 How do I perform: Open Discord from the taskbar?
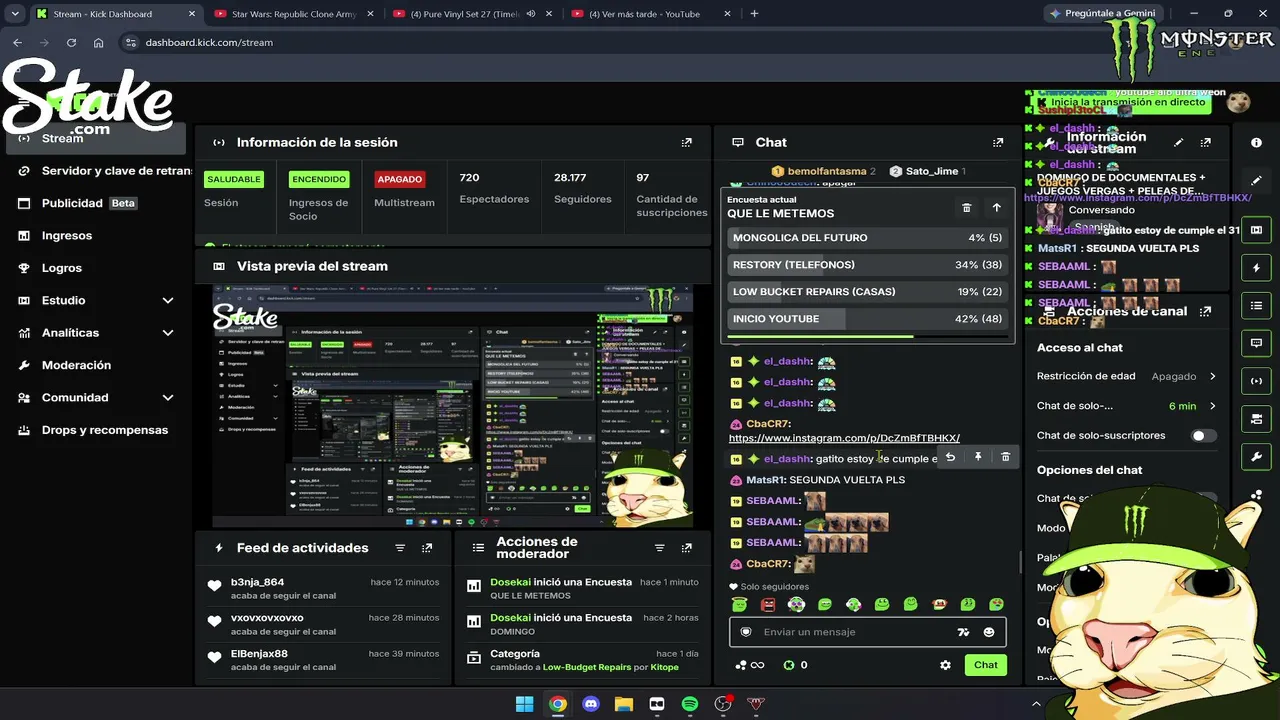591,704
